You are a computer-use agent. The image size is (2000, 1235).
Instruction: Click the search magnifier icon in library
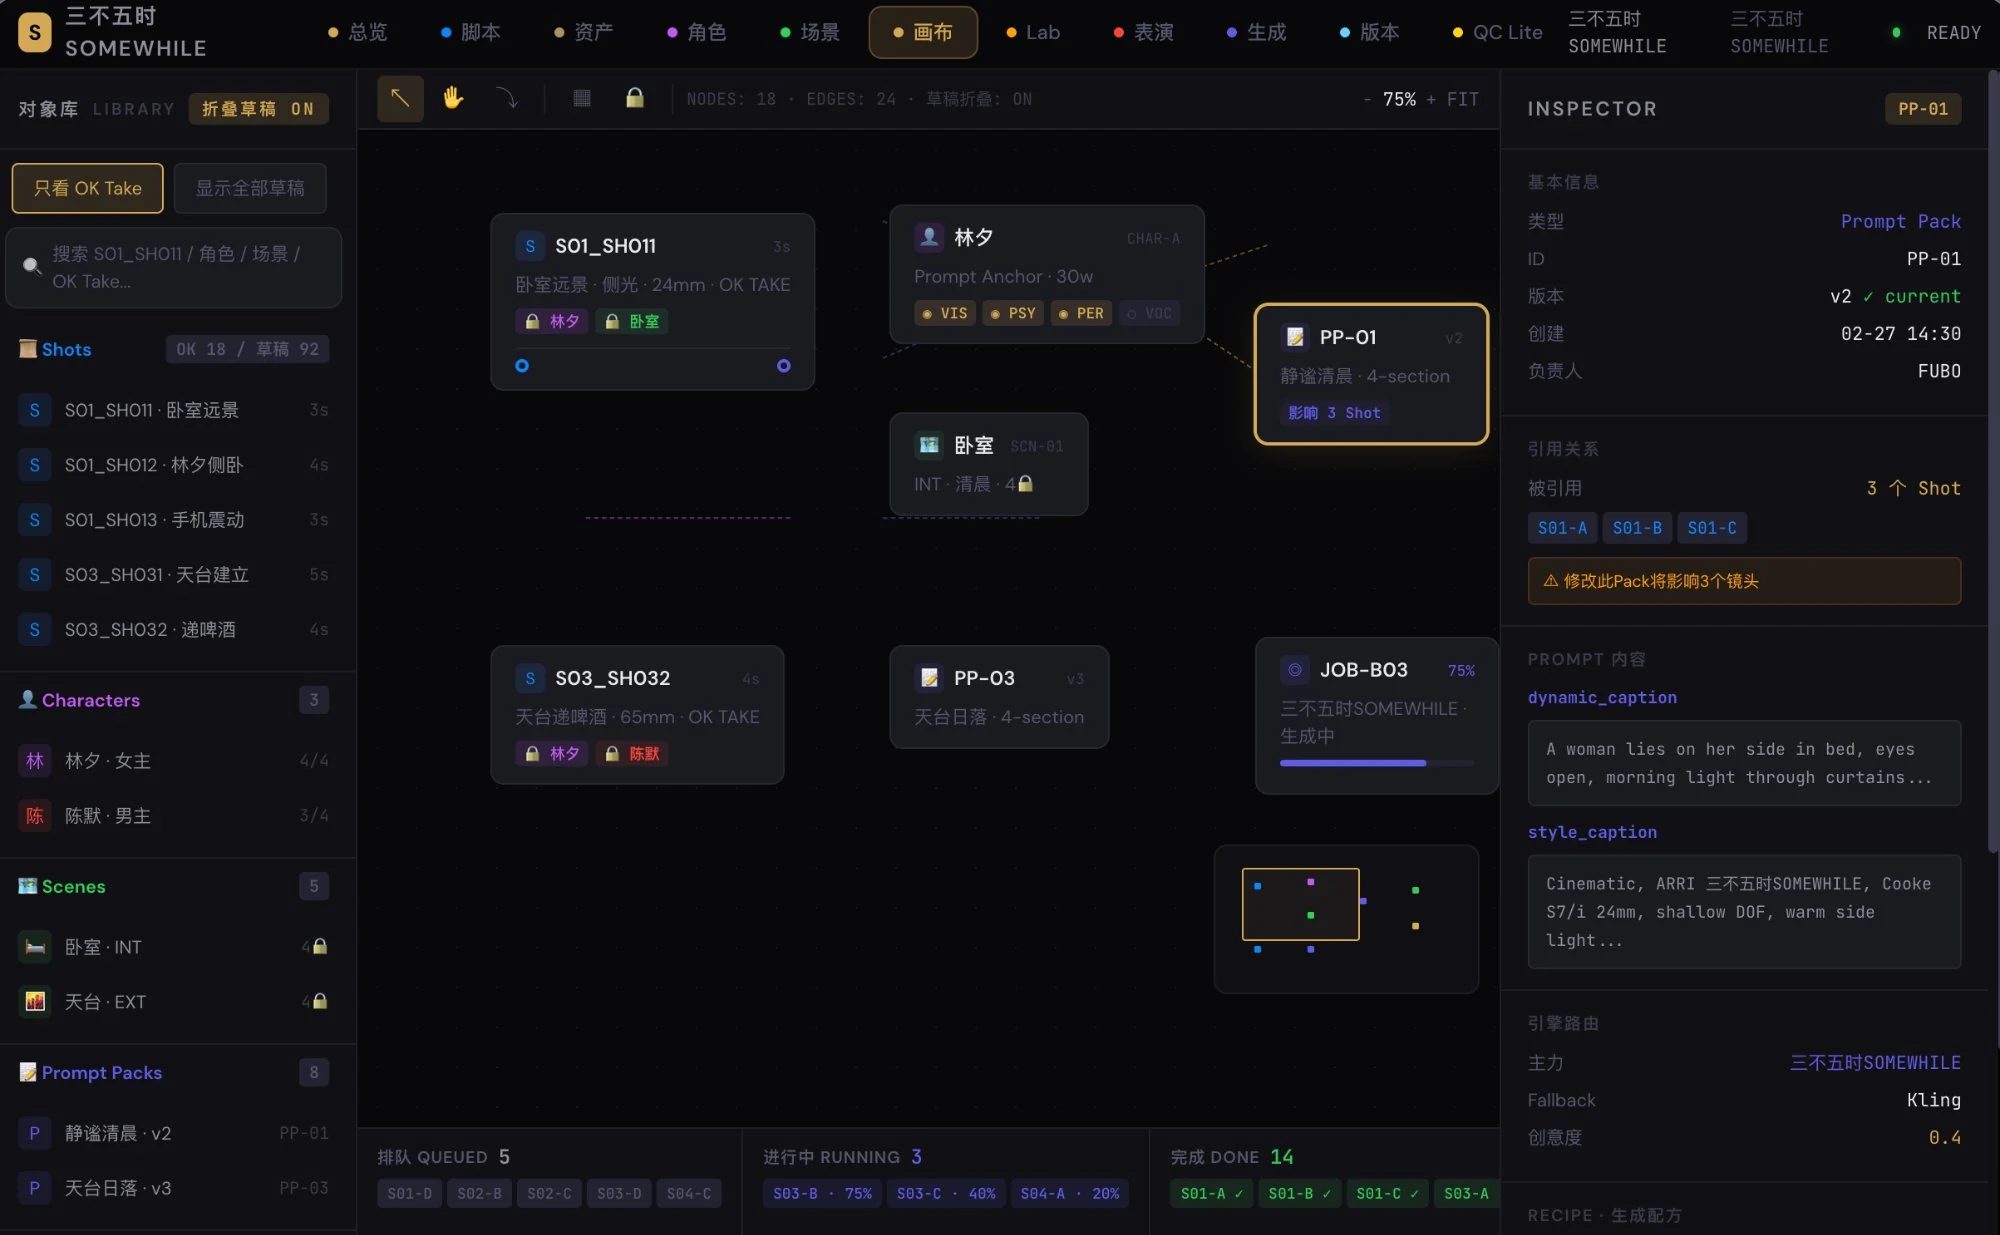click(x=32, y=266)
